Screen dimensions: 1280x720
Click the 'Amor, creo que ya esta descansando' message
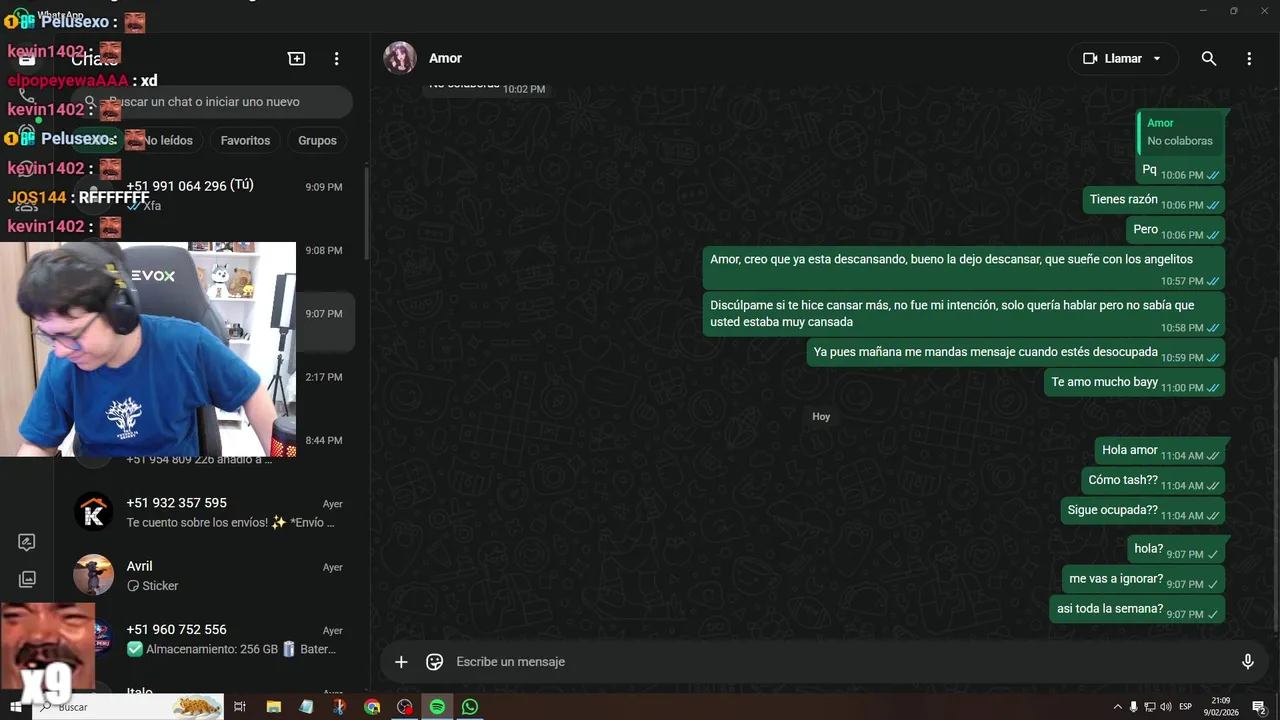(x=964, y=269)
